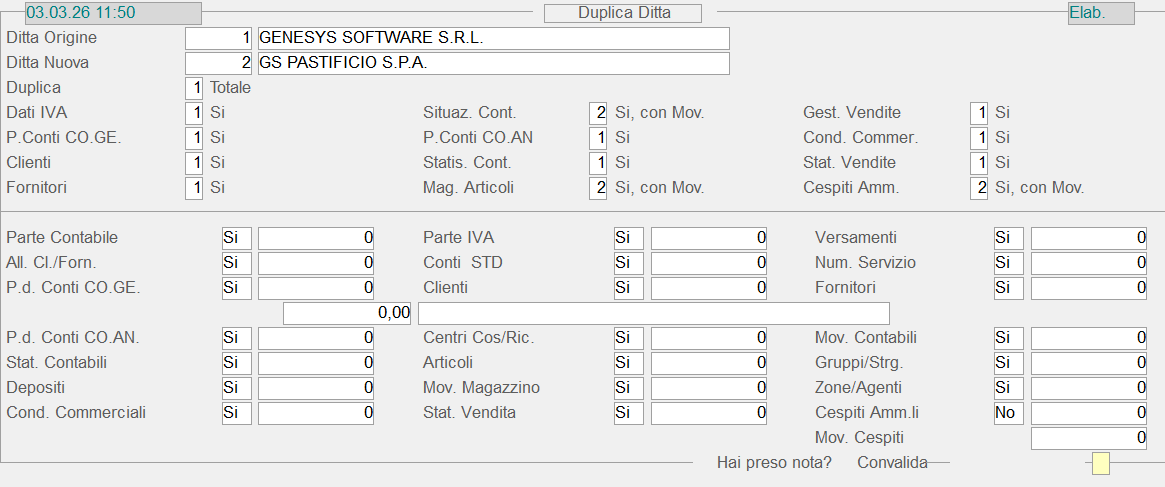Click the Ditta Origine code field
This screenshot has width=1165, height=487.
pyautogui.click(x=219, y=38)
